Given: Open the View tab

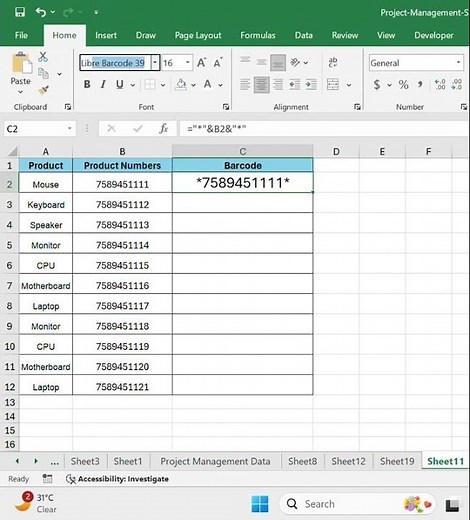Looking at the screenshot, I should 386,35.
